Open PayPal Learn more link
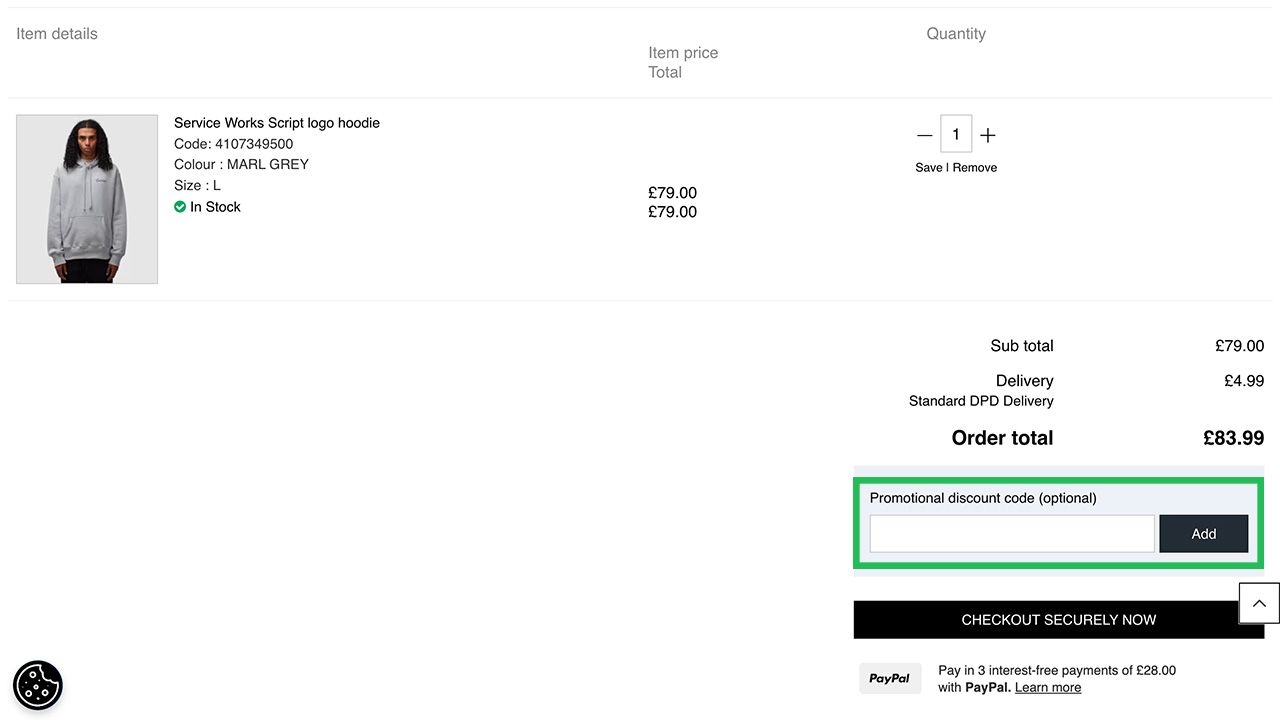 [x=1047, y=688]
